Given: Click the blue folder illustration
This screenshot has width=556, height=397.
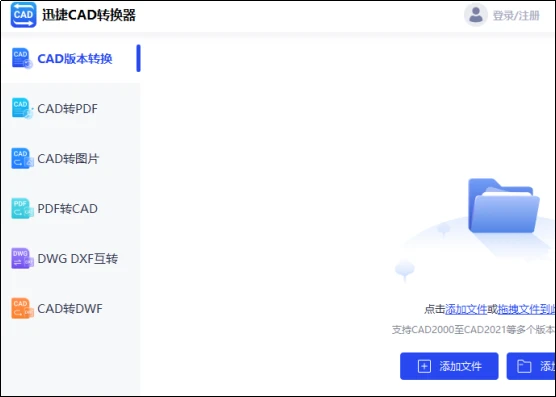Looking at the screenshot, I should point(504,206).
